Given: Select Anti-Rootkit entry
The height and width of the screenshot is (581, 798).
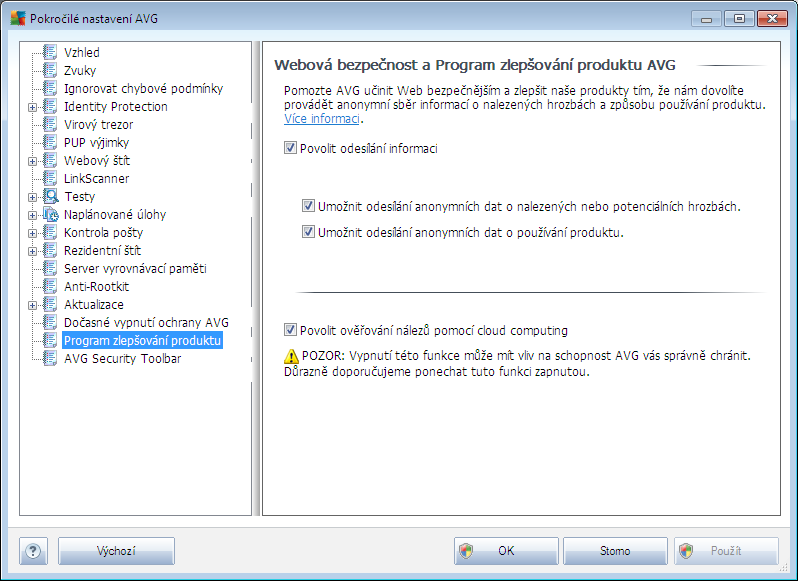Looking at the screenshot, I should click(97, 286).
